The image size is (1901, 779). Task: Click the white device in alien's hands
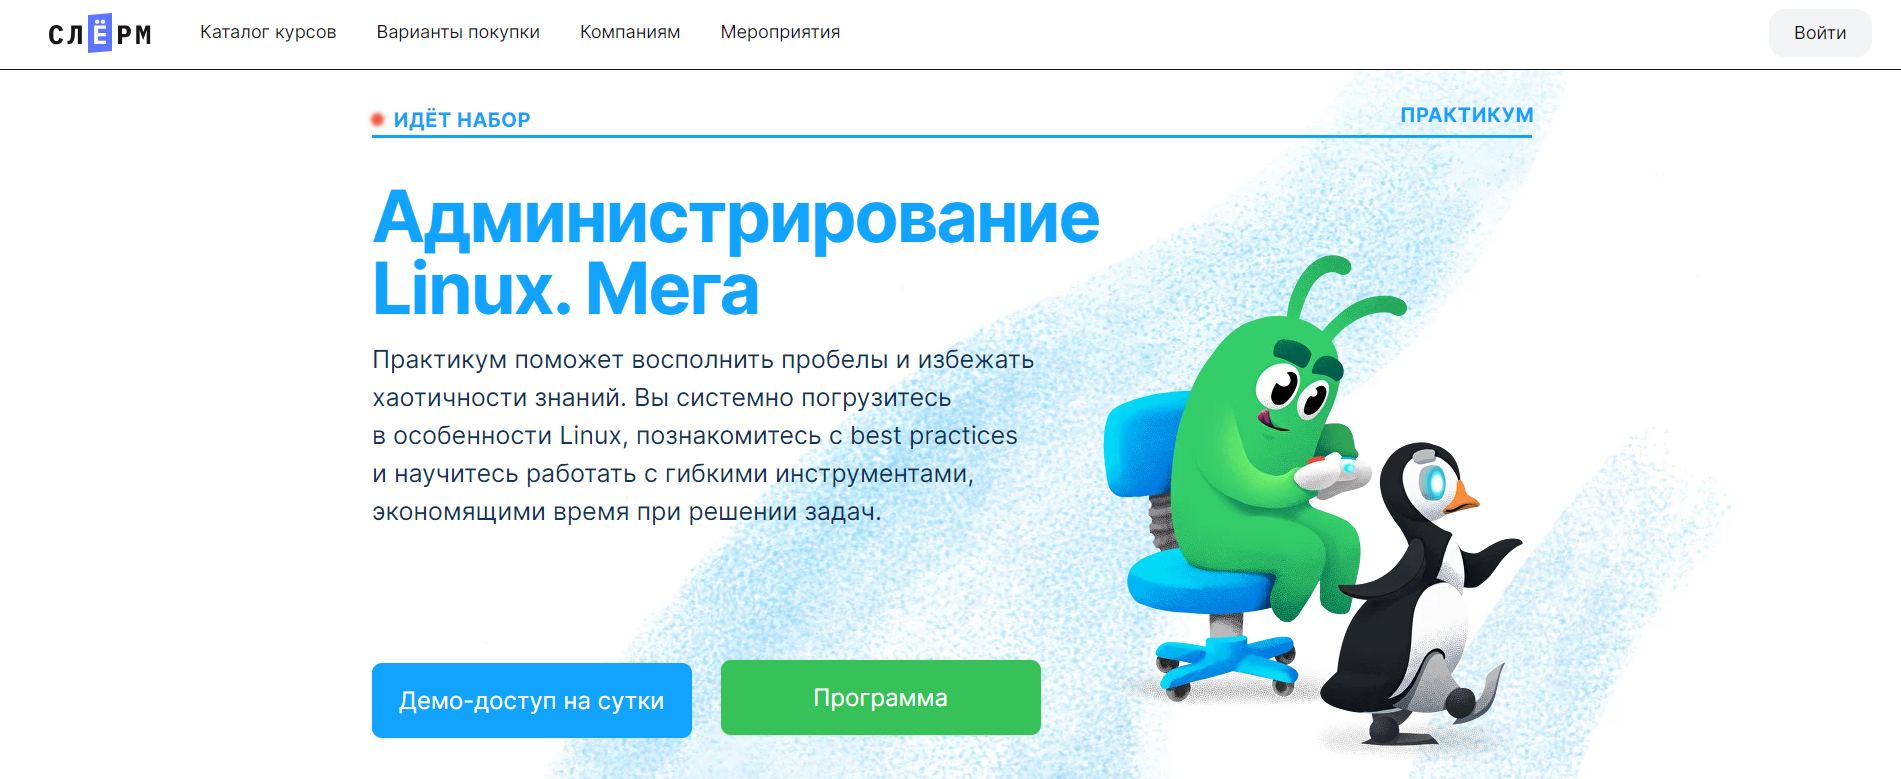click(1330, 471)
